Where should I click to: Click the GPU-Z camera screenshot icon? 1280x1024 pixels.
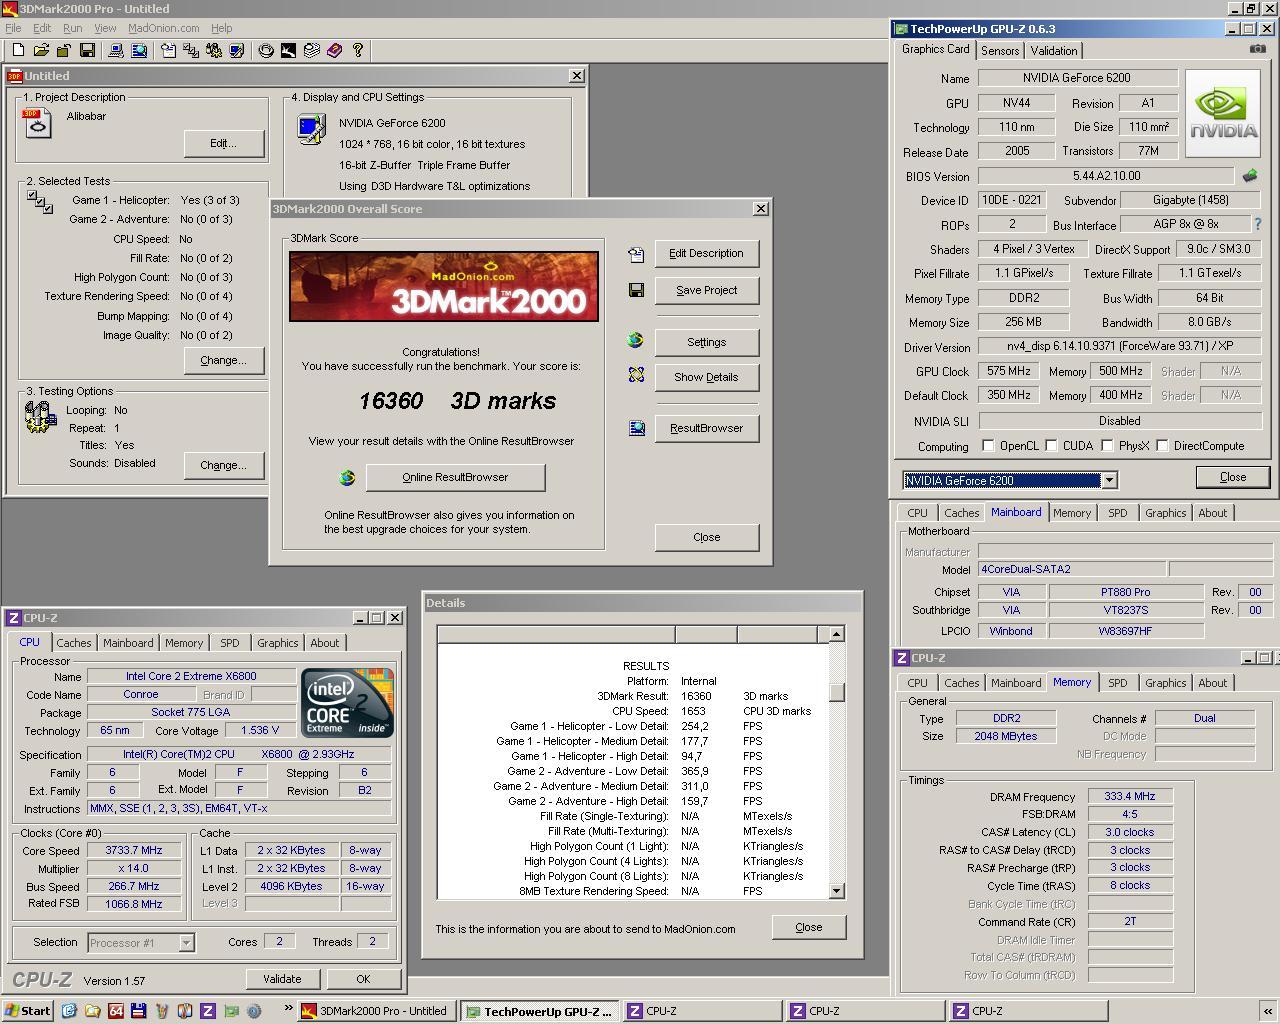coord(1257,49)
